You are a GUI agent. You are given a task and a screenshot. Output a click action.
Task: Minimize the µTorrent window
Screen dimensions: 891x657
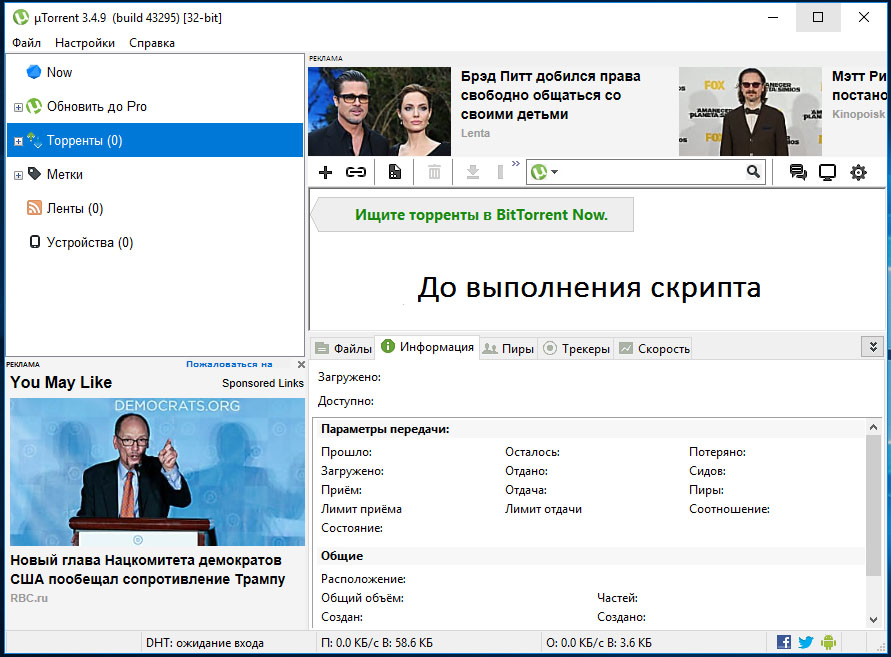coord(773,17)
